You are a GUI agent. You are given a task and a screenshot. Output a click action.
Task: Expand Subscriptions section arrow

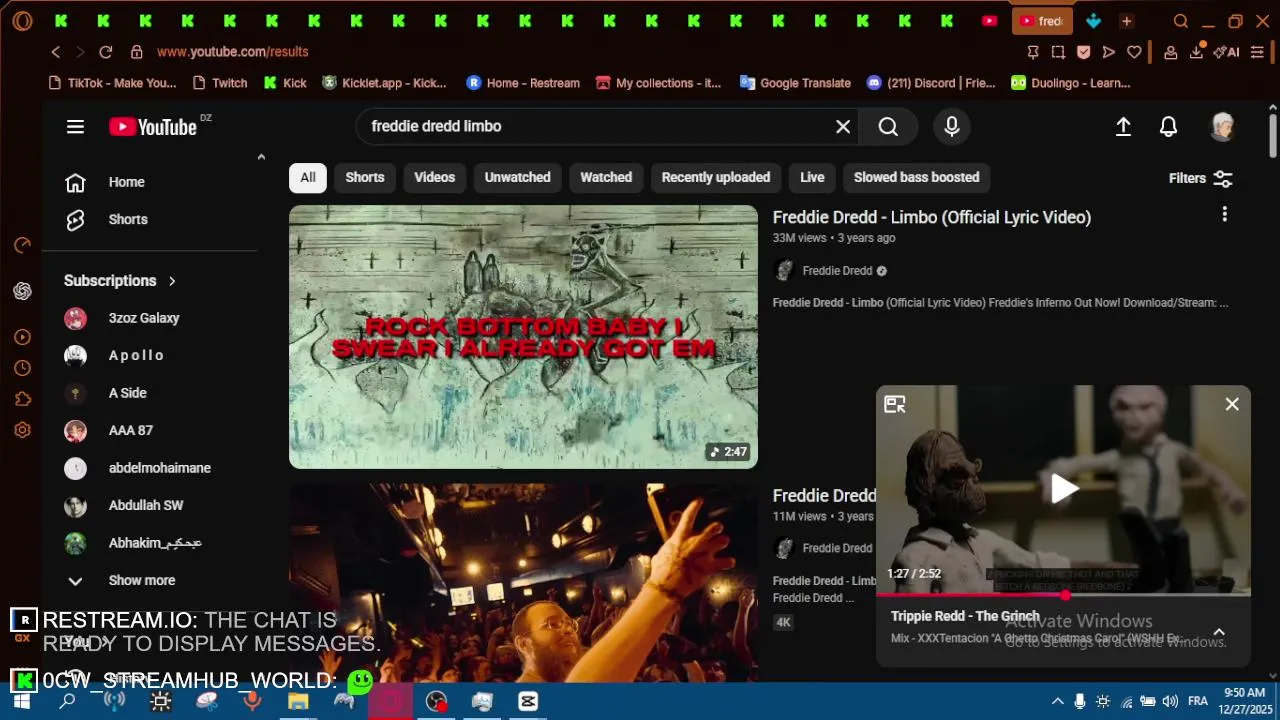(x=172, y=281)
